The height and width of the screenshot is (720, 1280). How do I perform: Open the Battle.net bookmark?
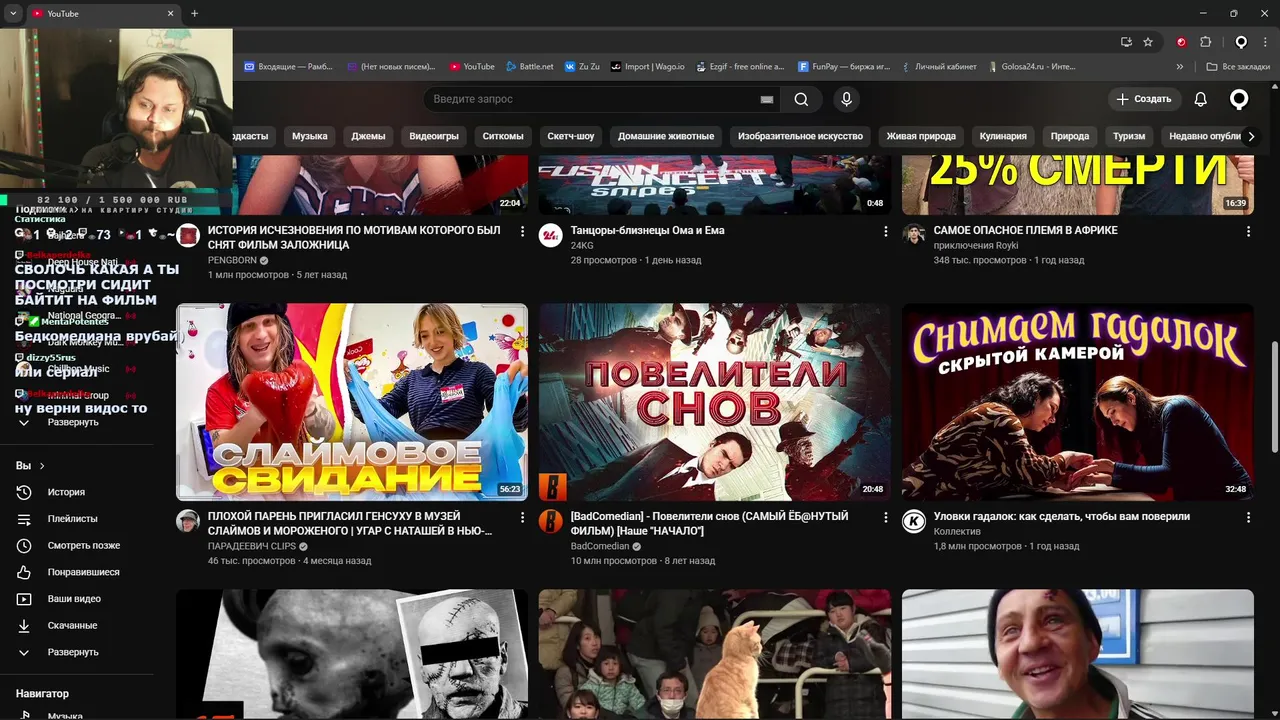[x=529, y=67]
